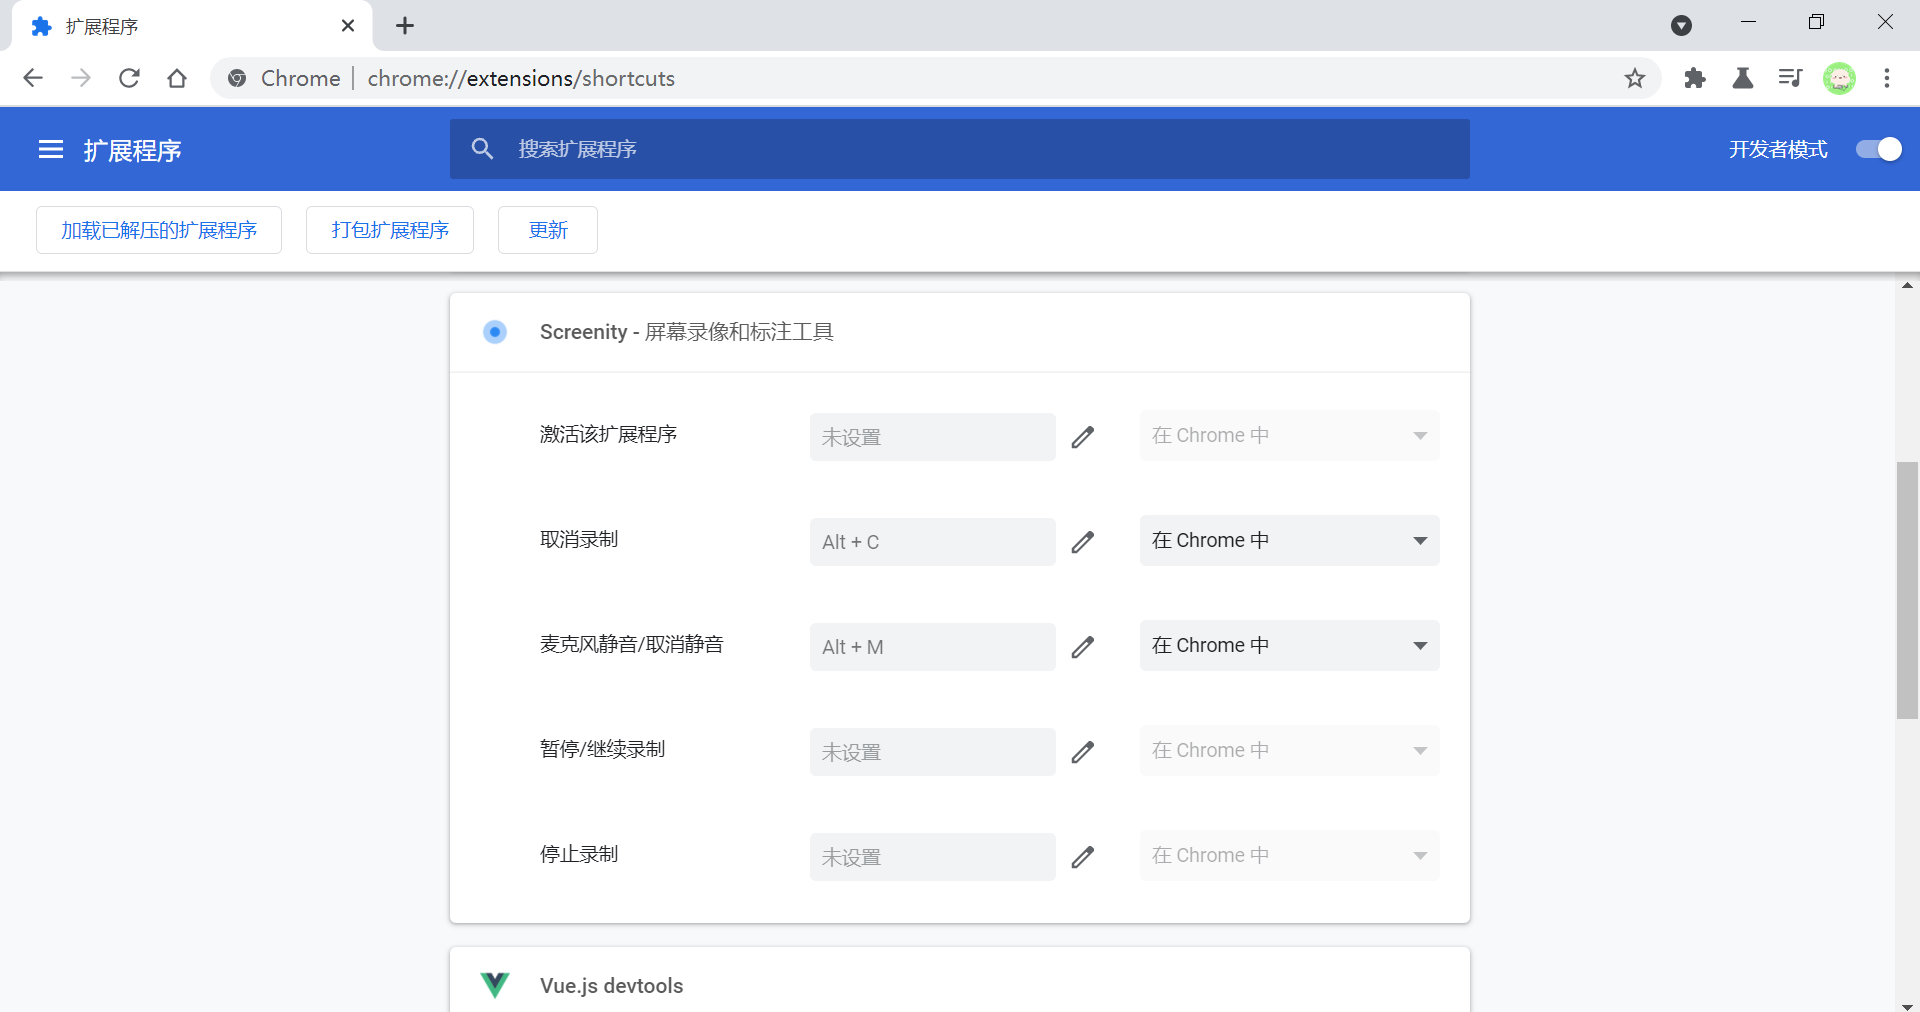Image resolution: width=1920 pixels, height=1012 pixels.
Task: Bookmark this page with star icon
Action: click(x=1635, y=78)
